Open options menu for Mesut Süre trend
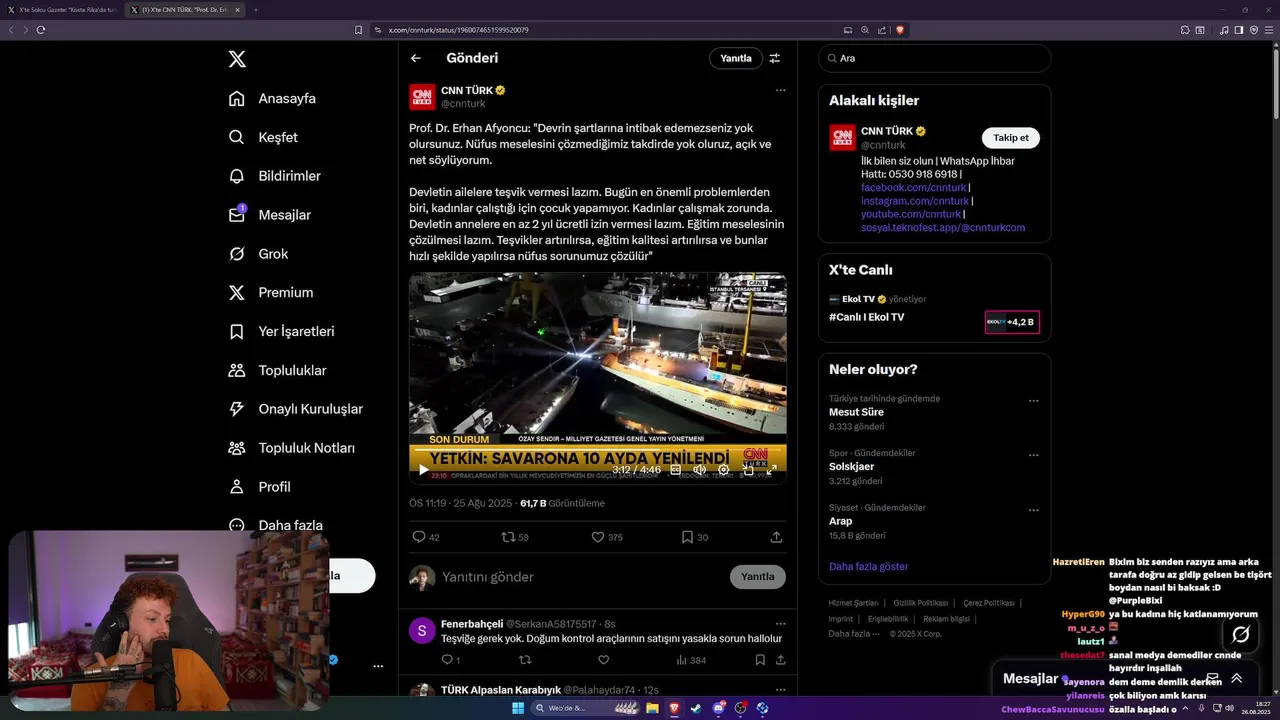The image size is (1280, 720). tap(1034, 401)
